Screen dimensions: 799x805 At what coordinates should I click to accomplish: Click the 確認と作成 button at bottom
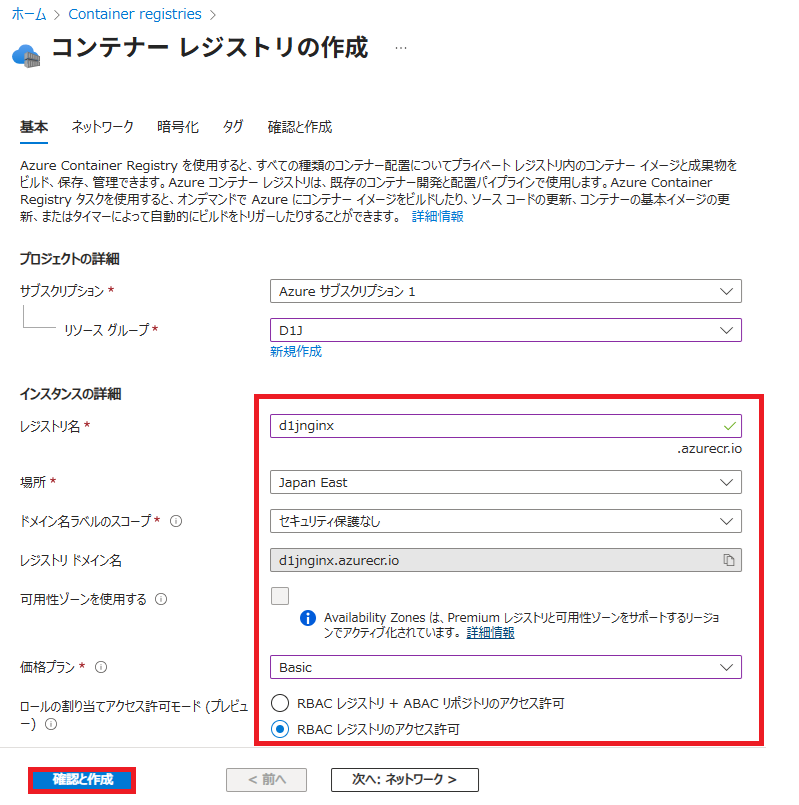click(x=83, y=779)
